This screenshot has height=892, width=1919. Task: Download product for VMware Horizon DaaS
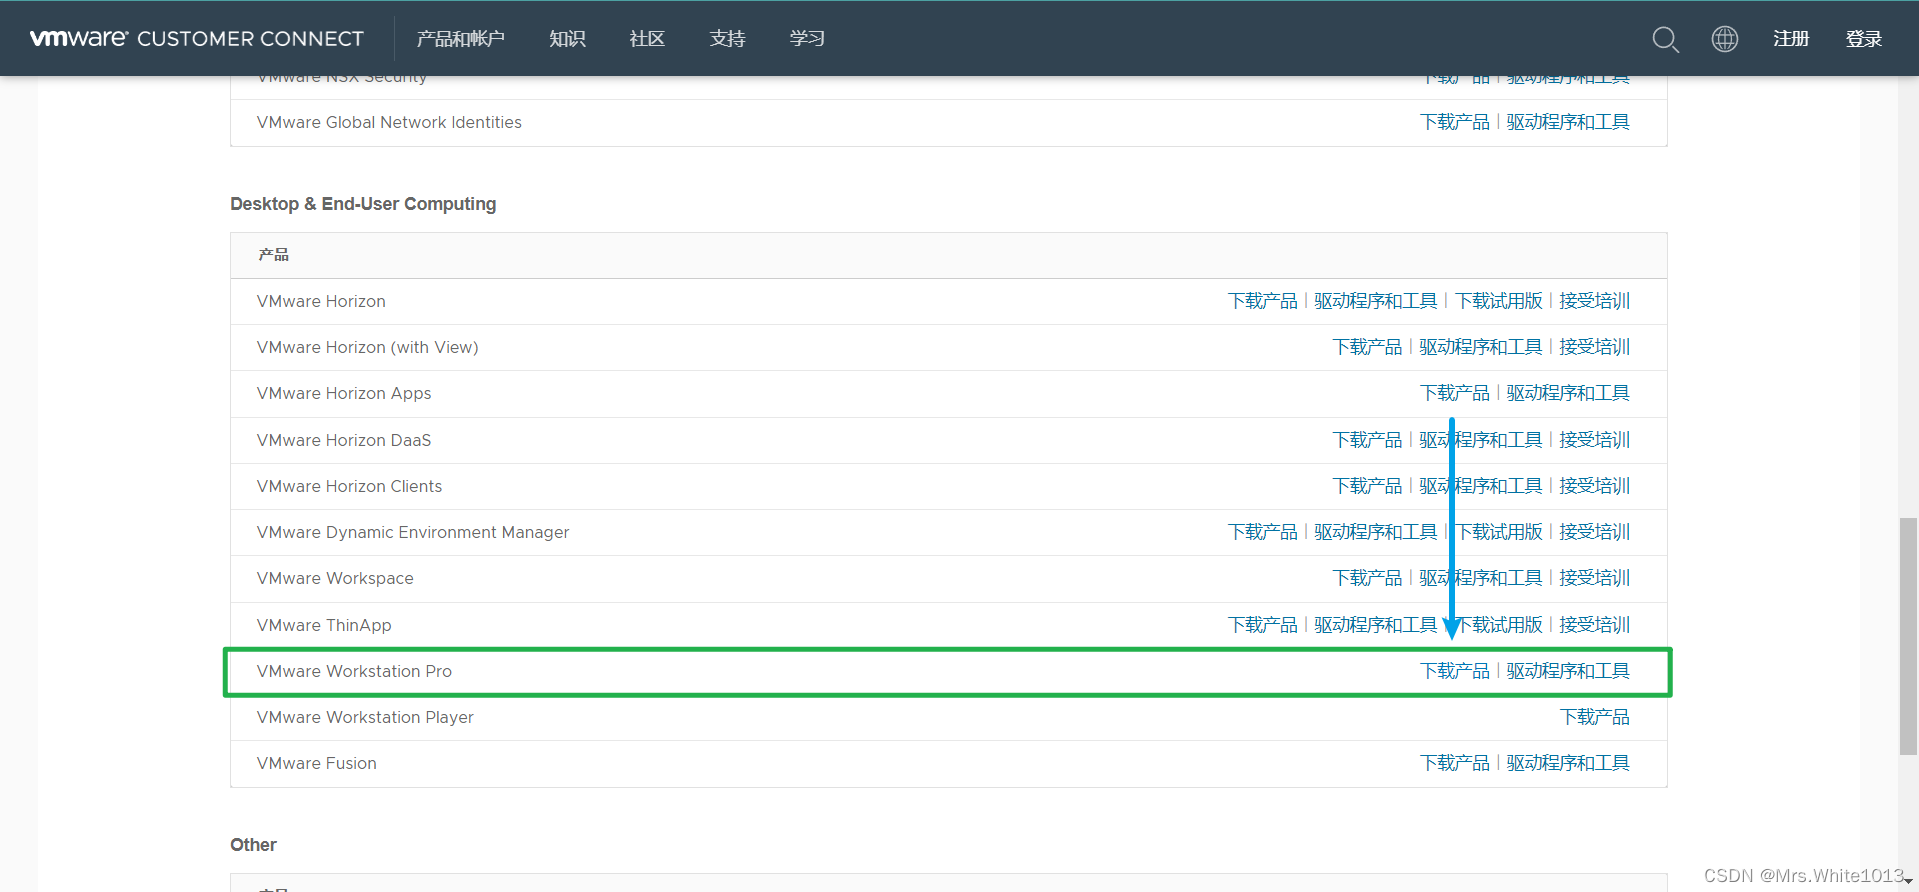click(1367, 440)
